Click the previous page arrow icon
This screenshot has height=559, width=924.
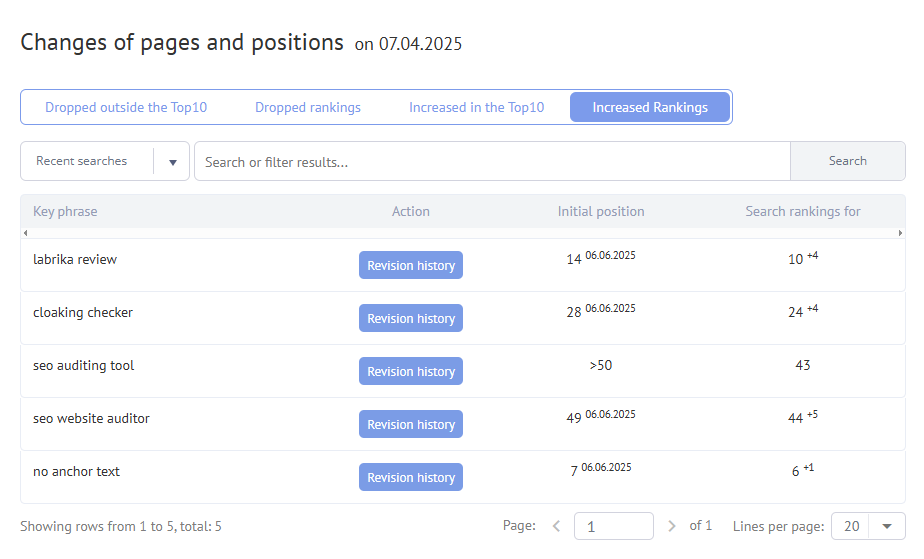pyautogui.click(x=557, y=526)
